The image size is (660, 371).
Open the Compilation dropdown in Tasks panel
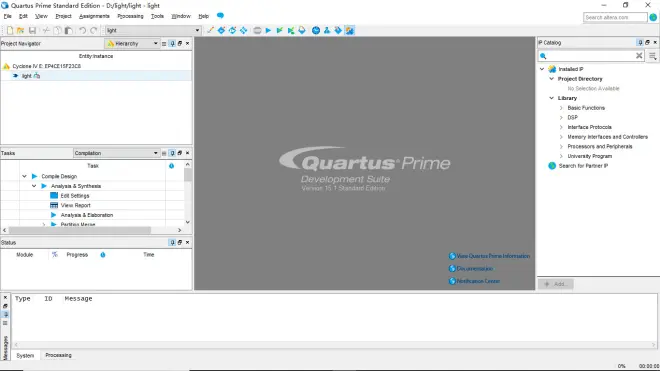[x=116, y=153]
